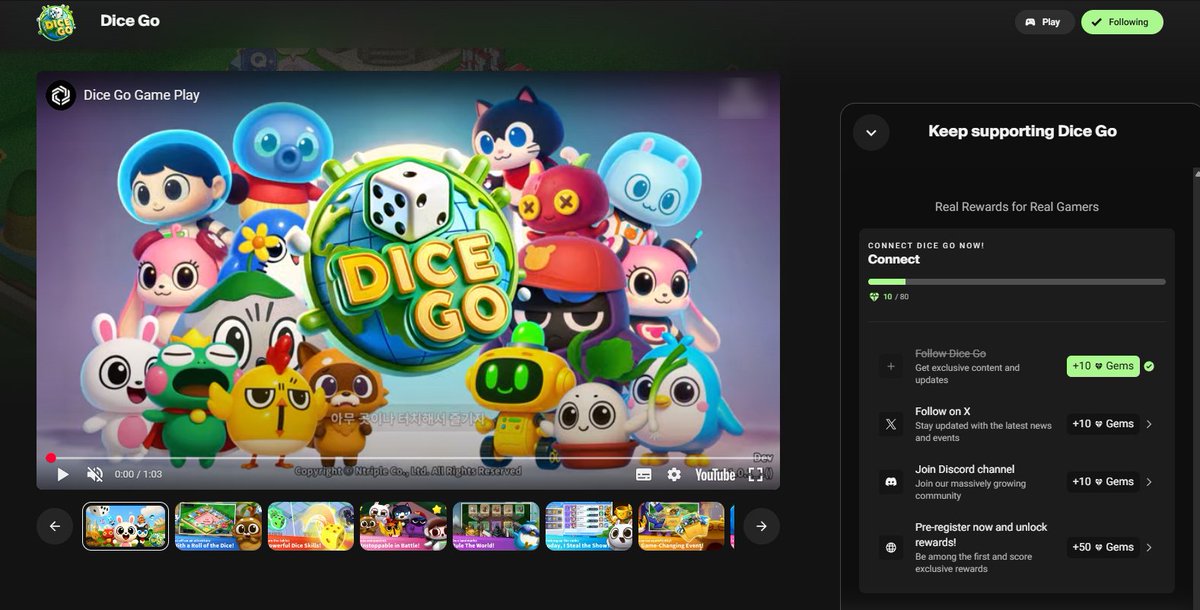Screen dimensions: 1200x610
Task: Select the 'Unstoppable in Battle' thumbnail
Action: (403, 526)
